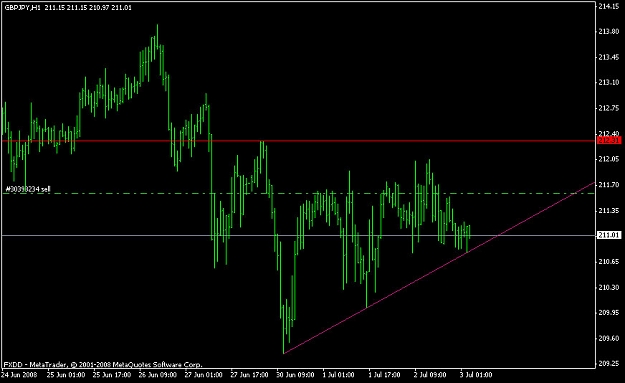
Task: Click the 25 Jun 17:00 time label
Action: pyautogui.click(x=112, y=375)
